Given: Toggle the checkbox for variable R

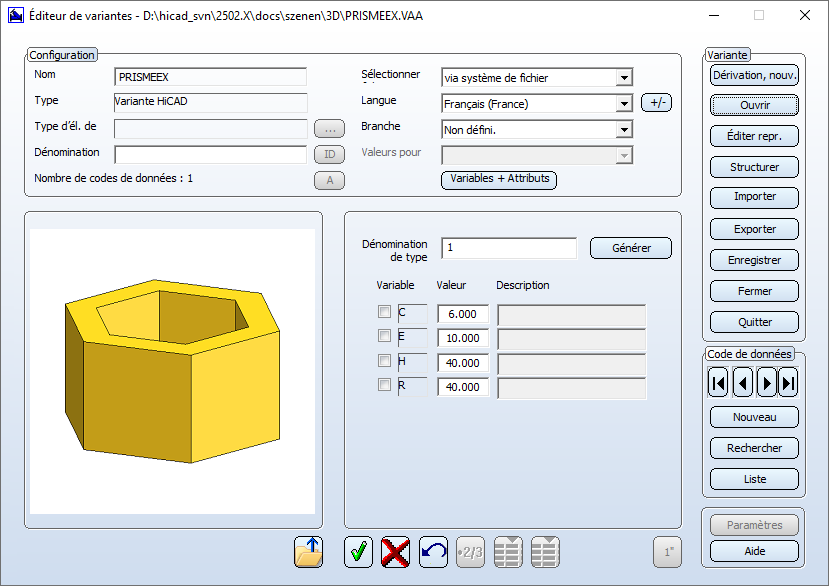Looking at the screenshot, I should point(384,385).
